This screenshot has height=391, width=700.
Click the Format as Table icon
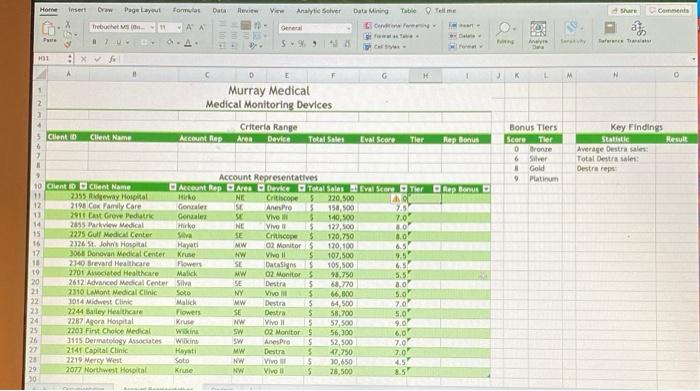pyautogui.click(x=368, y=36)
